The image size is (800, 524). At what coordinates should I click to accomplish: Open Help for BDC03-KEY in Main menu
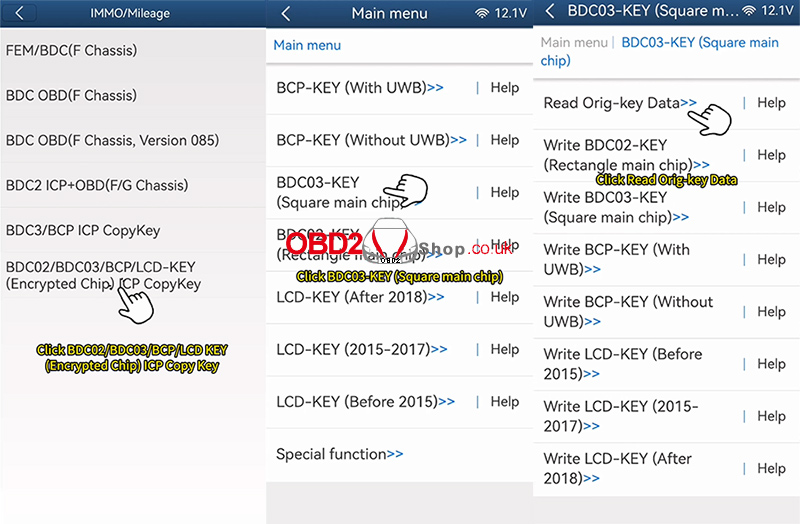tap(505, 192)
